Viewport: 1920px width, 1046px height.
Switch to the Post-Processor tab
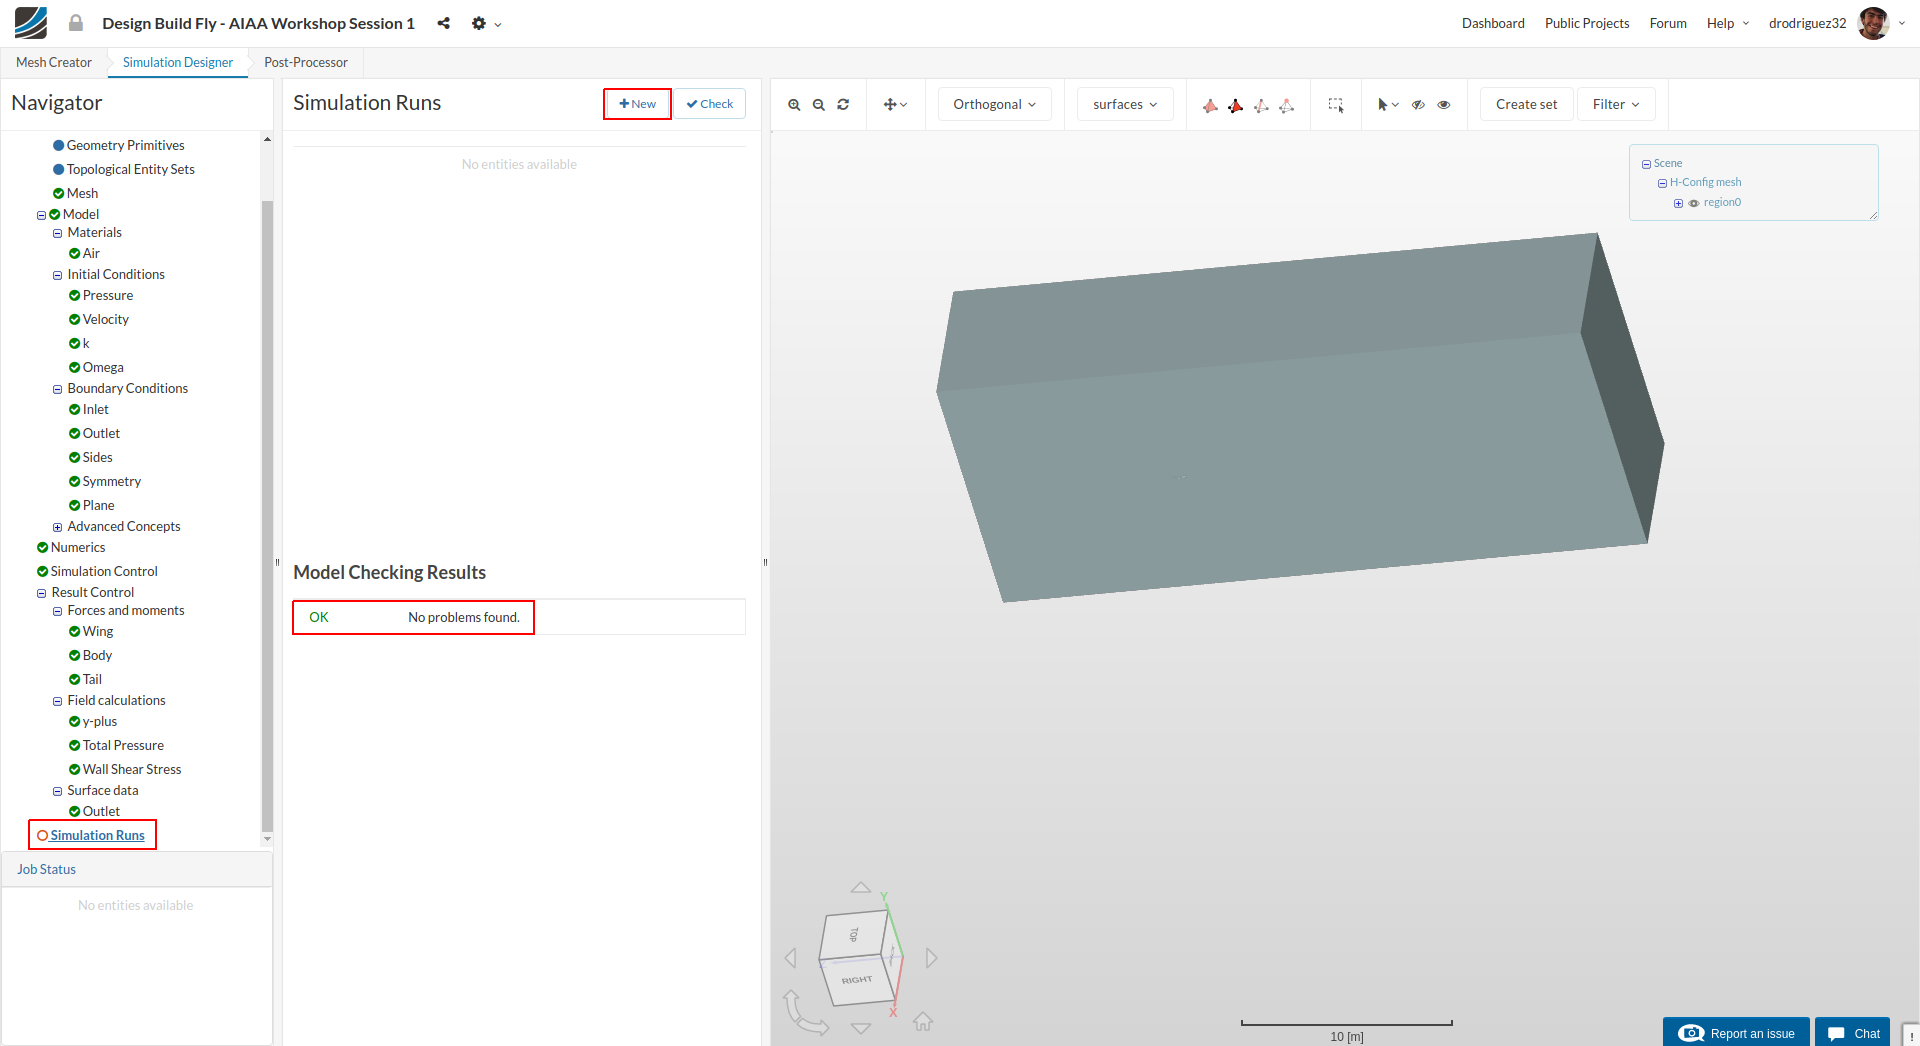coord(306,62)
